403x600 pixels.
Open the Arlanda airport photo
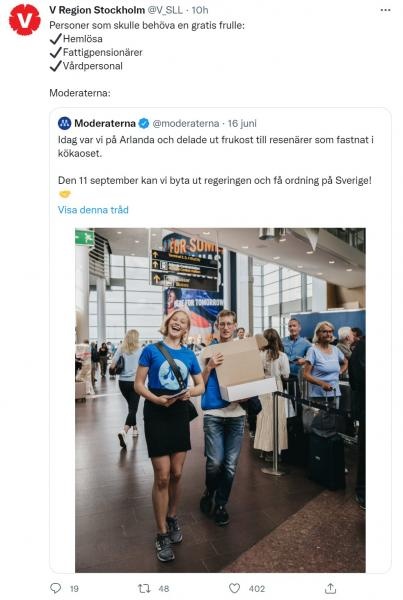click(220, 400)
